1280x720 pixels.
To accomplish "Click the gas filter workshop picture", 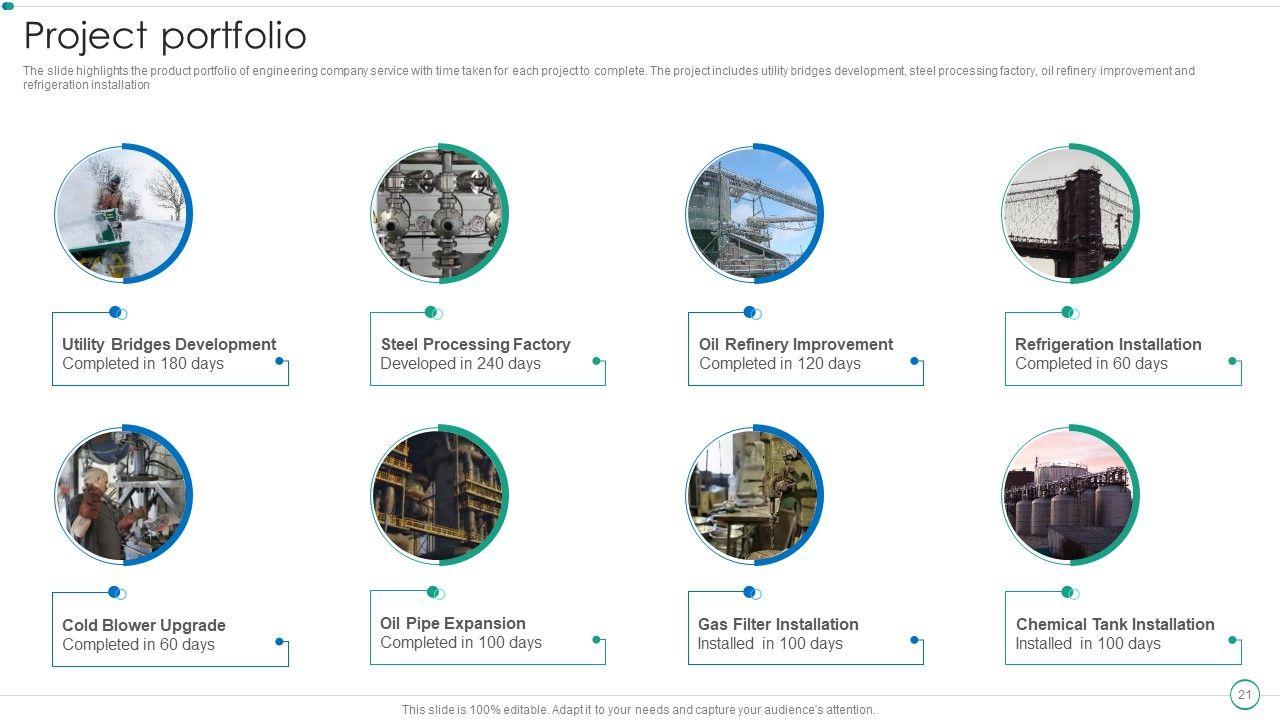I will 753,495.
